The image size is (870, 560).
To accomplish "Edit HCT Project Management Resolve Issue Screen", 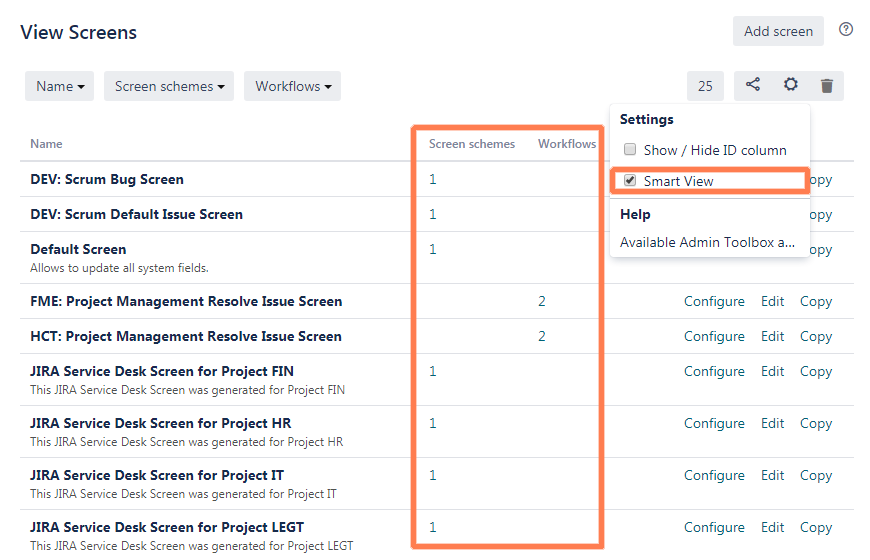I will pos(772,336).
